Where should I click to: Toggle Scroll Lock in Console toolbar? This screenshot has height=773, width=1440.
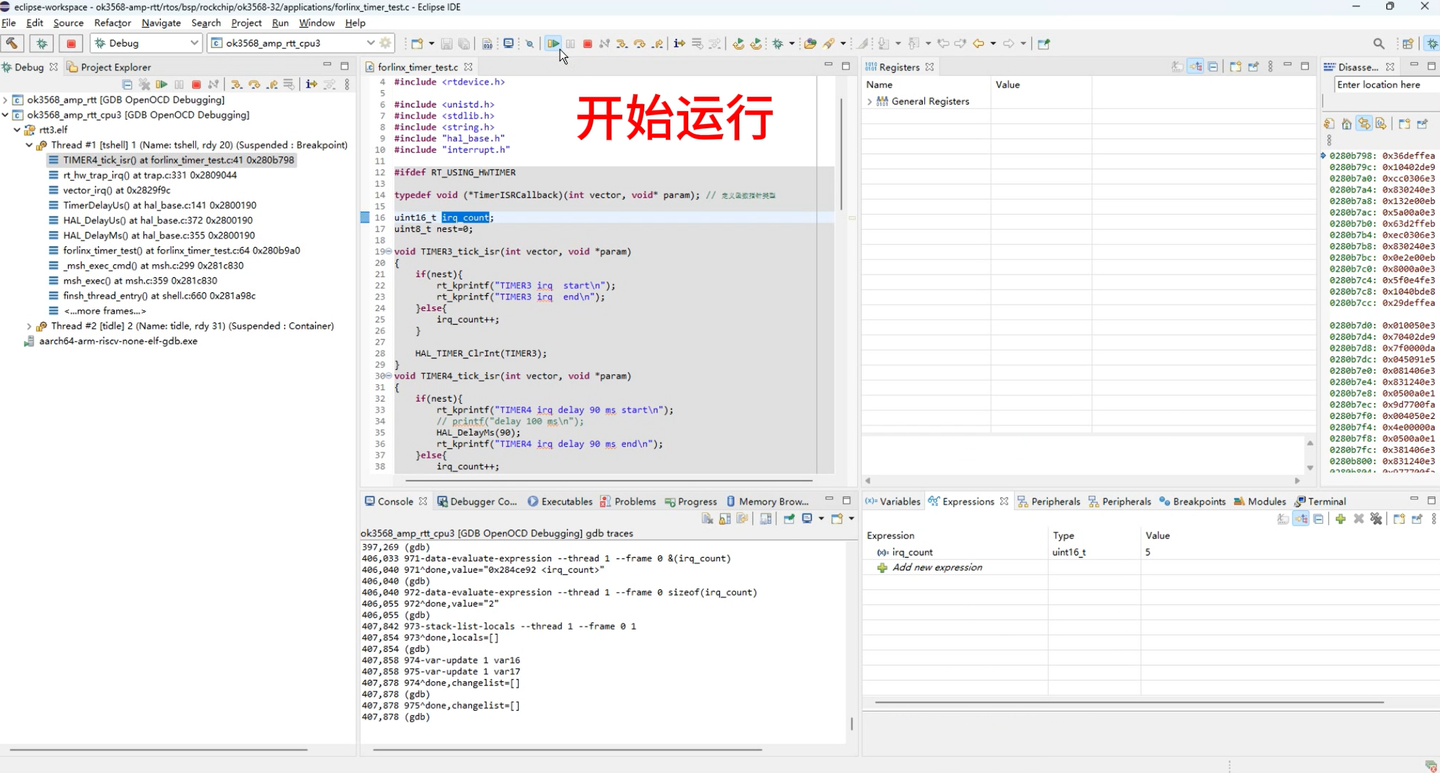[x=725, y=519]
